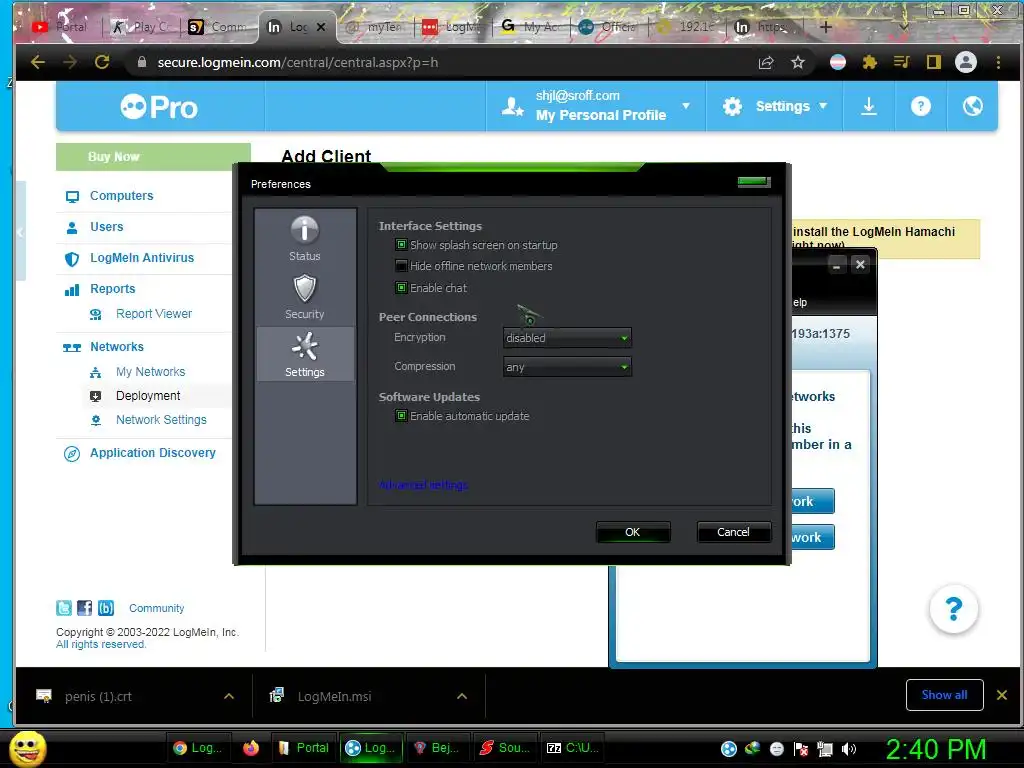Click Show all downloads
Screen dimensions: 1024x768
click(x=944, y=695)
